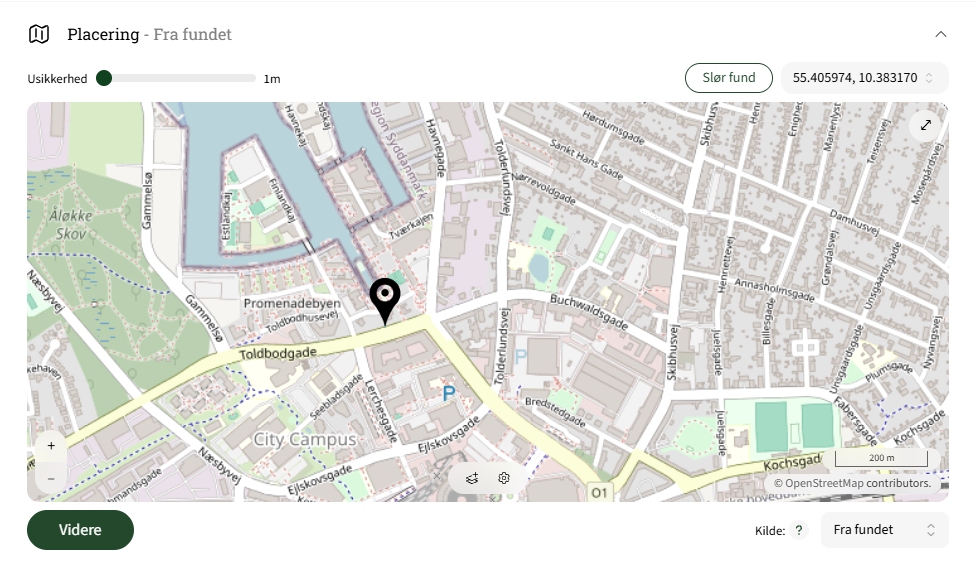The width and height of the screenshot is (976, 570).
Task: Open the Fra fundet source dropdown
Action: coord(884,530)
